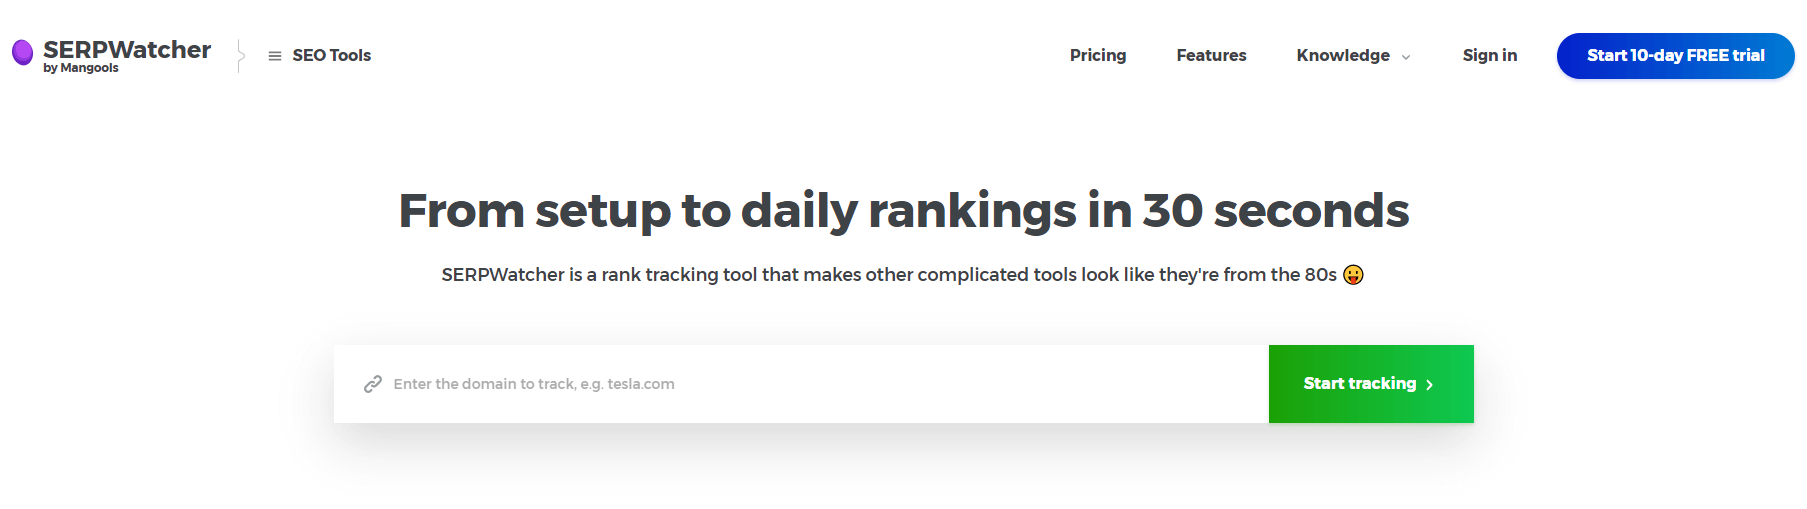The image size is (1807, 509).
Task: Click the Sign in link
Action: click(1489, 55)
